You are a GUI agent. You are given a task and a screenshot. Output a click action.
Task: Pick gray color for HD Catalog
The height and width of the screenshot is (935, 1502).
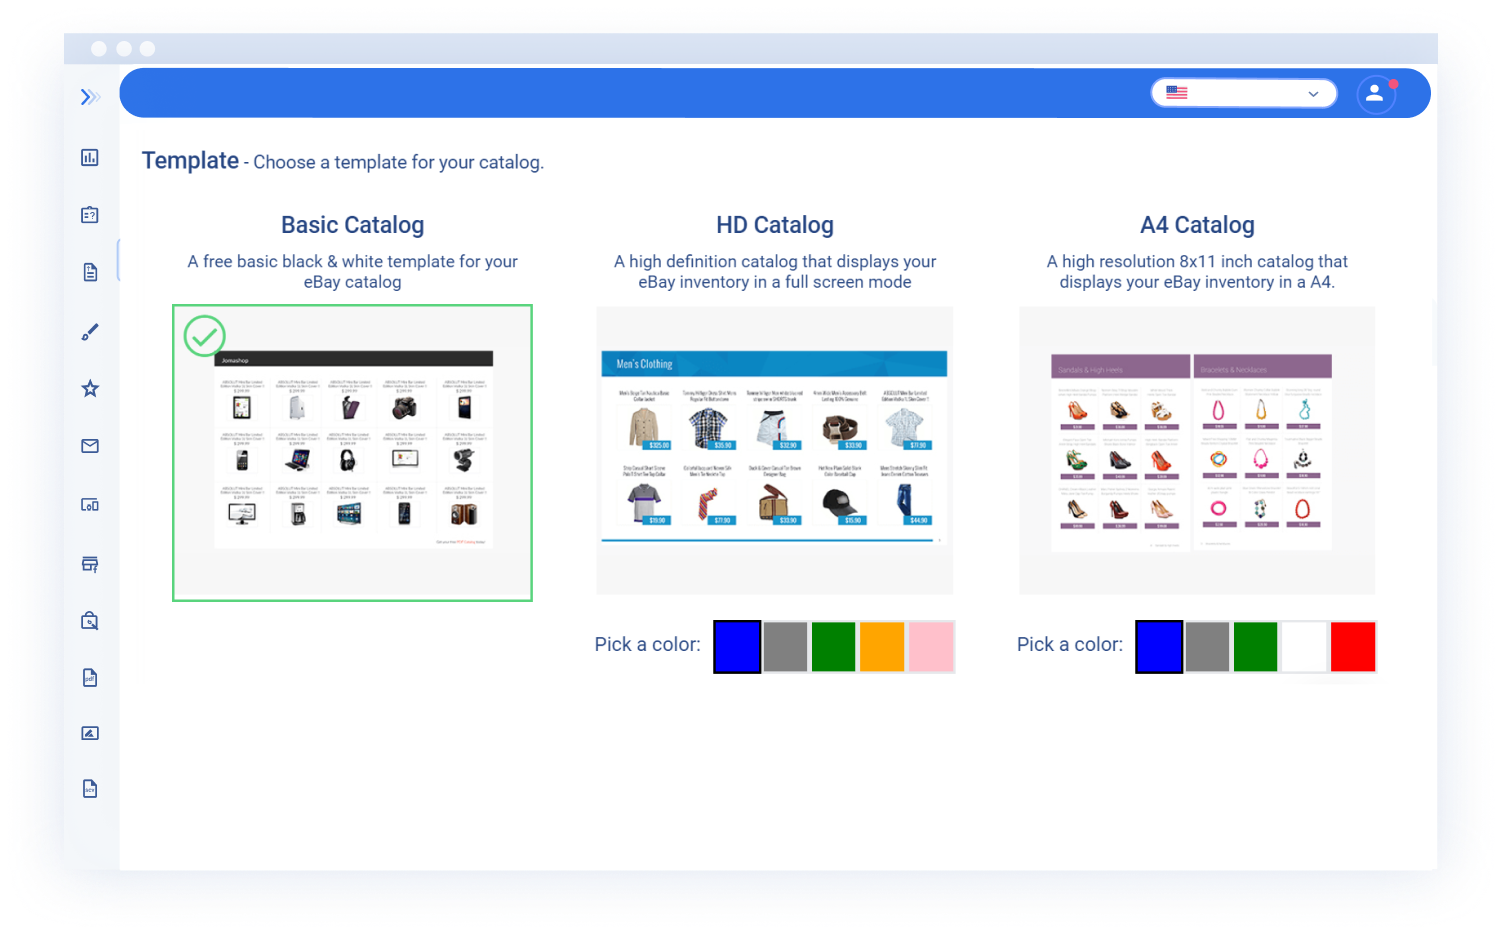click(785, 646)
